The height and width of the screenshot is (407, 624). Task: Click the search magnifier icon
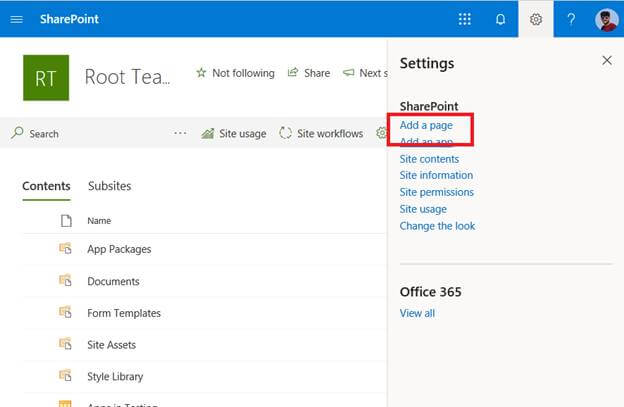point(17,132)
